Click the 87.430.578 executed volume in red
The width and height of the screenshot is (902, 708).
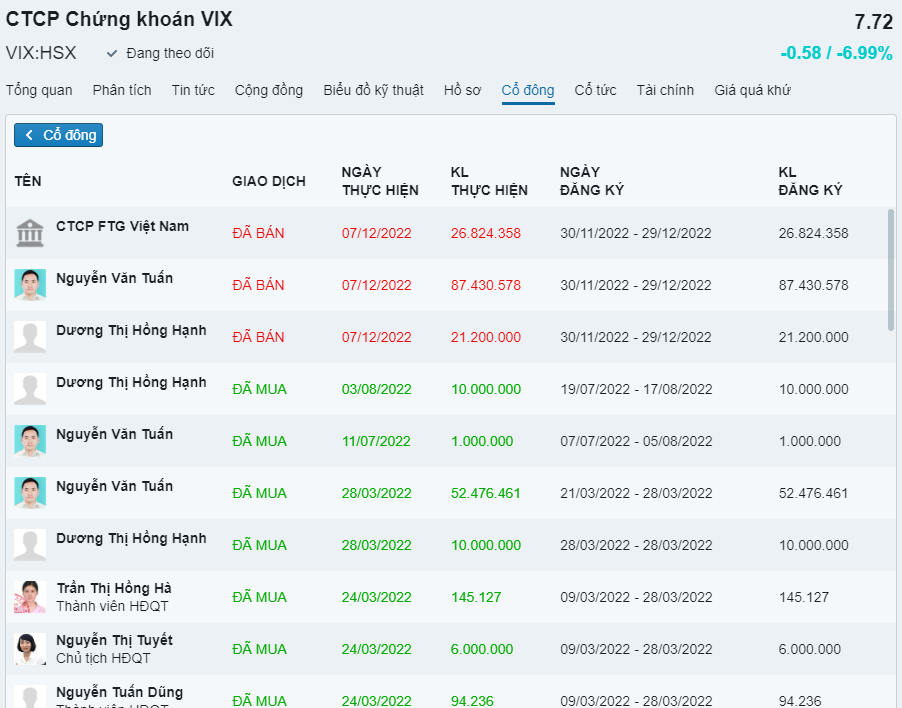click(486, 285)
